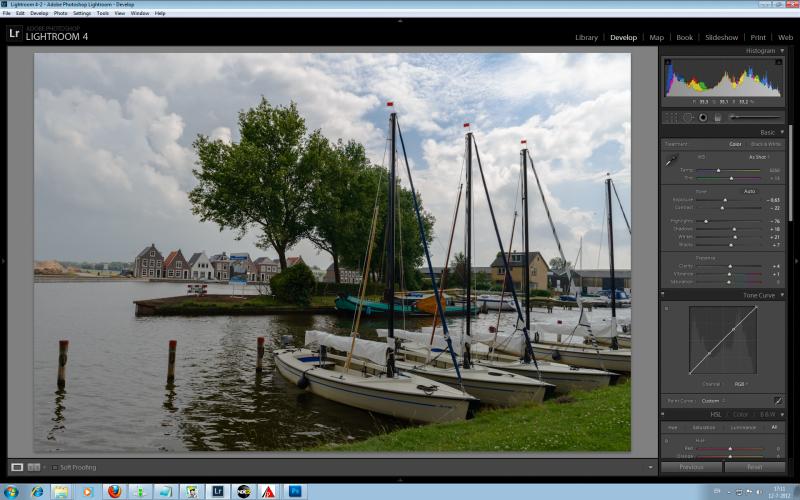Screen dimensions: 800x500
Task: Toggle the HSL panel on/off switch
Action: pyautogui.click(x=663, y=415)
